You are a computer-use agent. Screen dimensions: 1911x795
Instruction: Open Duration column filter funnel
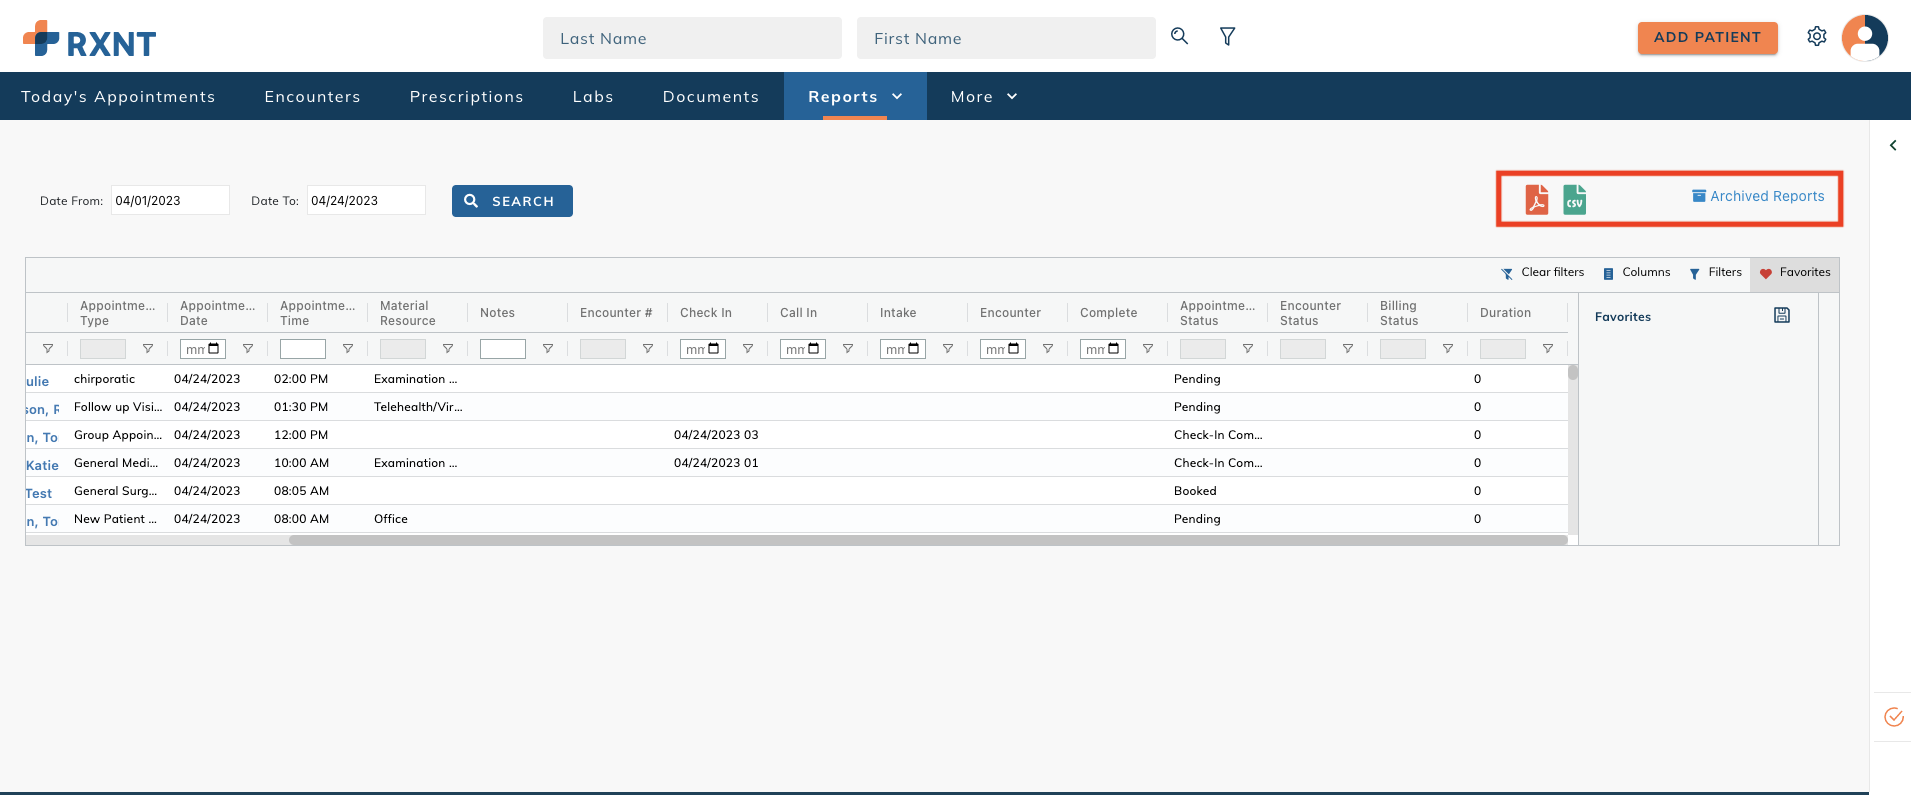tap(1548, 349)
